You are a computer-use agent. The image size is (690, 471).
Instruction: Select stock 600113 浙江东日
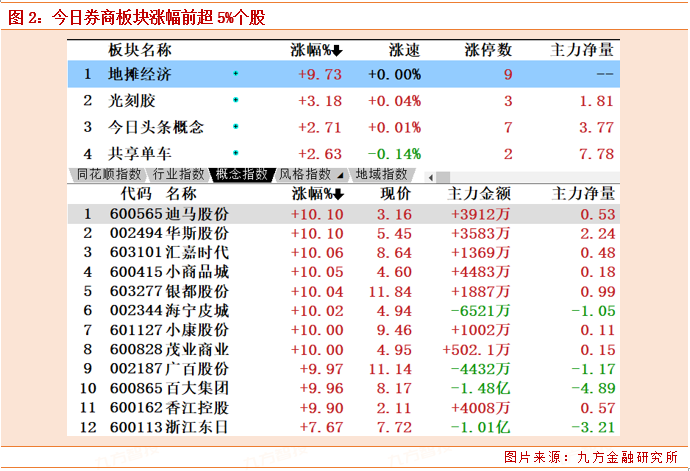pyautogui.click(x=343, y=427)
